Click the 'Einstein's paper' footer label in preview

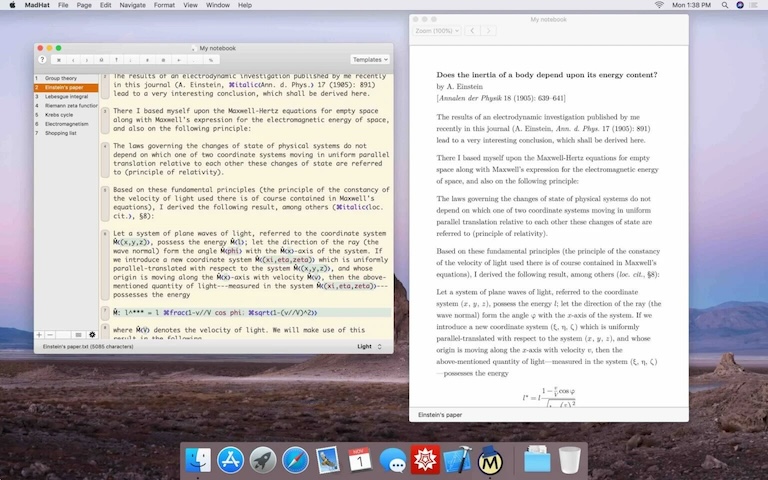[x=440, y=415]
